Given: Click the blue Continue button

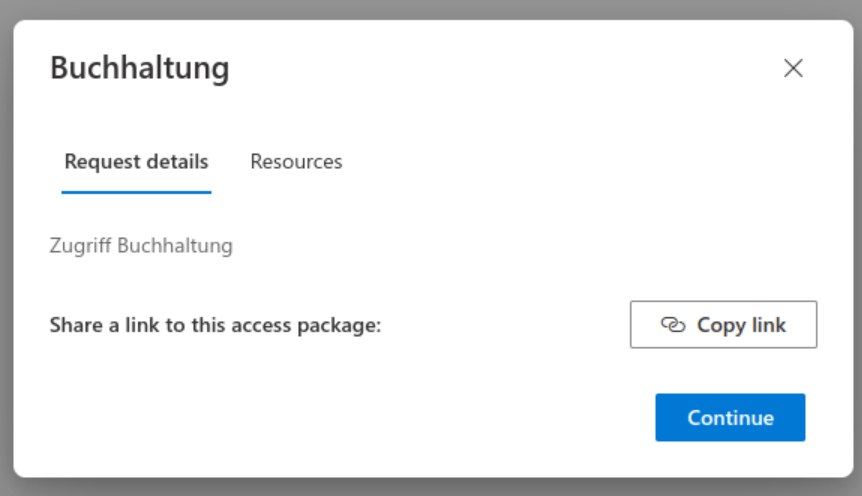Looking at the screenshot, I should [730, 417].
